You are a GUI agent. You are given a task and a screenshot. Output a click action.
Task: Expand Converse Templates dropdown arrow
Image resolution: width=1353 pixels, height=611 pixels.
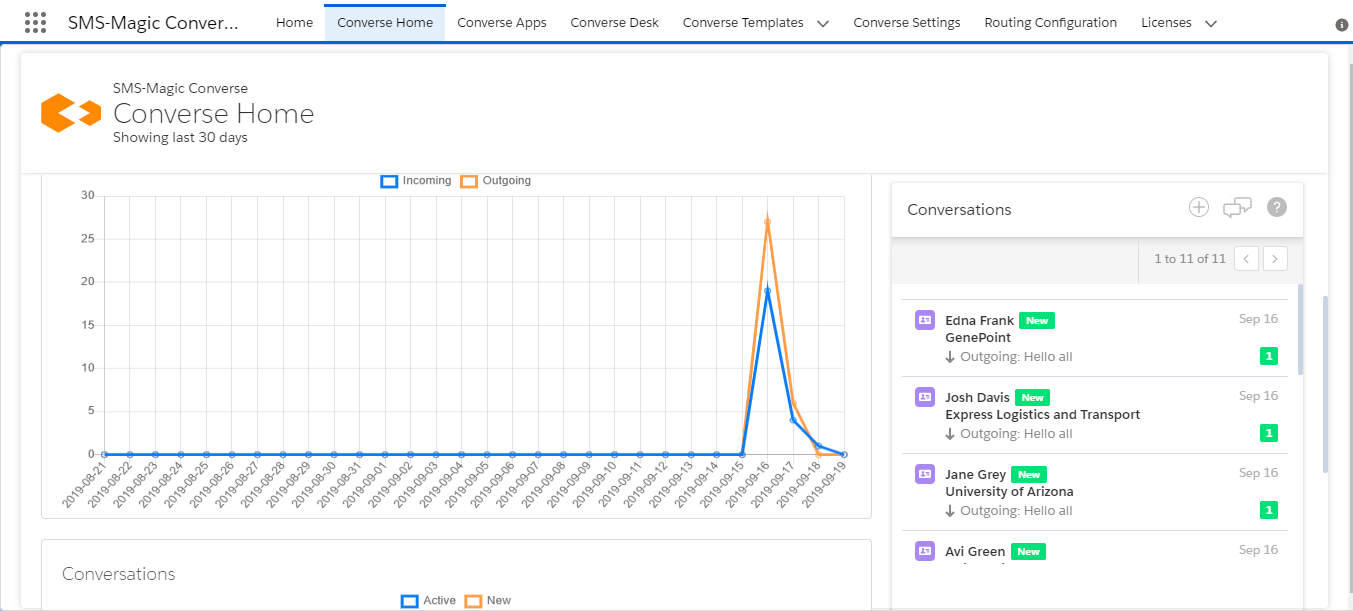[x=823, y=23]
